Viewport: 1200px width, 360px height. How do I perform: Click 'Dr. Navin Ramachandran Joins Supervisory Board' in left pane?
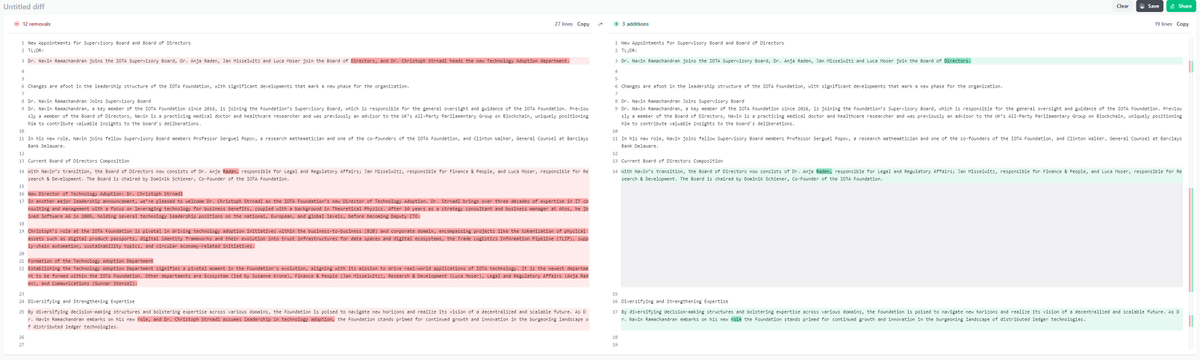coord(89,102)
